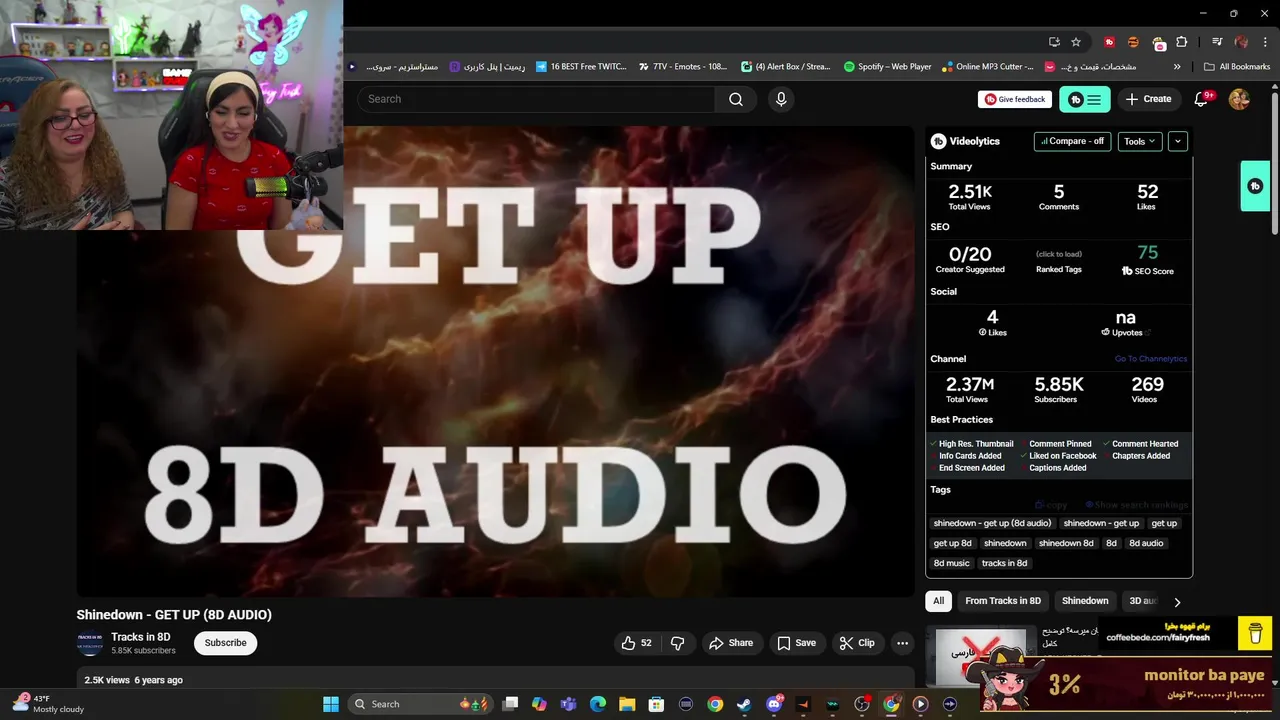Open Steam from taskbar
The image size is (1280, 720).
pyautogui.click(x=744, y=704)
